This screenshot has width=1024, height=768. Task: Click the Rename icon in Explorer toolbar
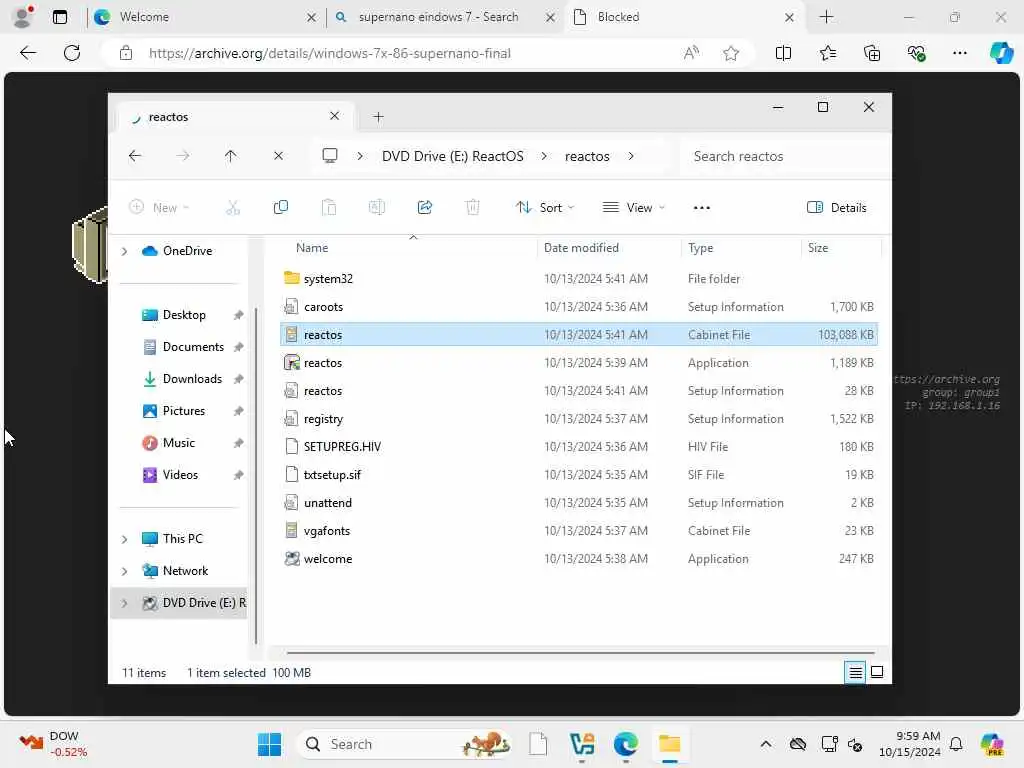(x=377, y=208)
